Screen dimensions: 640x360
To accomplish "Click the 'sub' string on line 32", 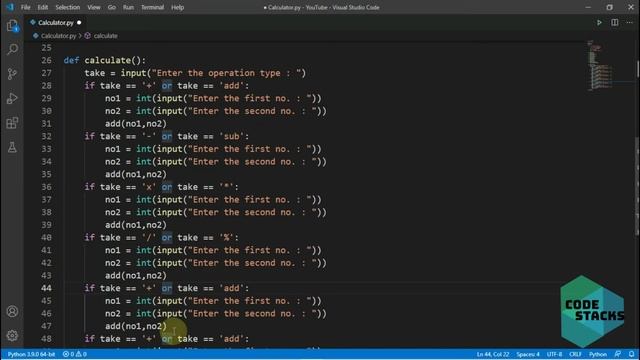I will pyautogui.click(x=231, y=136).
